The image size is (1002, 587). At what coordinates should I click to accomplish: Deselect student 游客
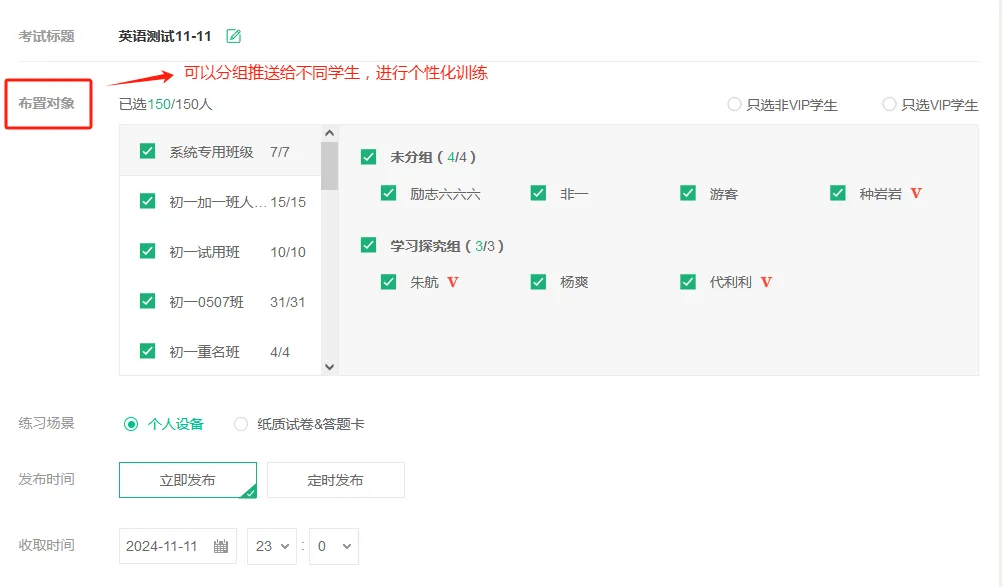687,193
